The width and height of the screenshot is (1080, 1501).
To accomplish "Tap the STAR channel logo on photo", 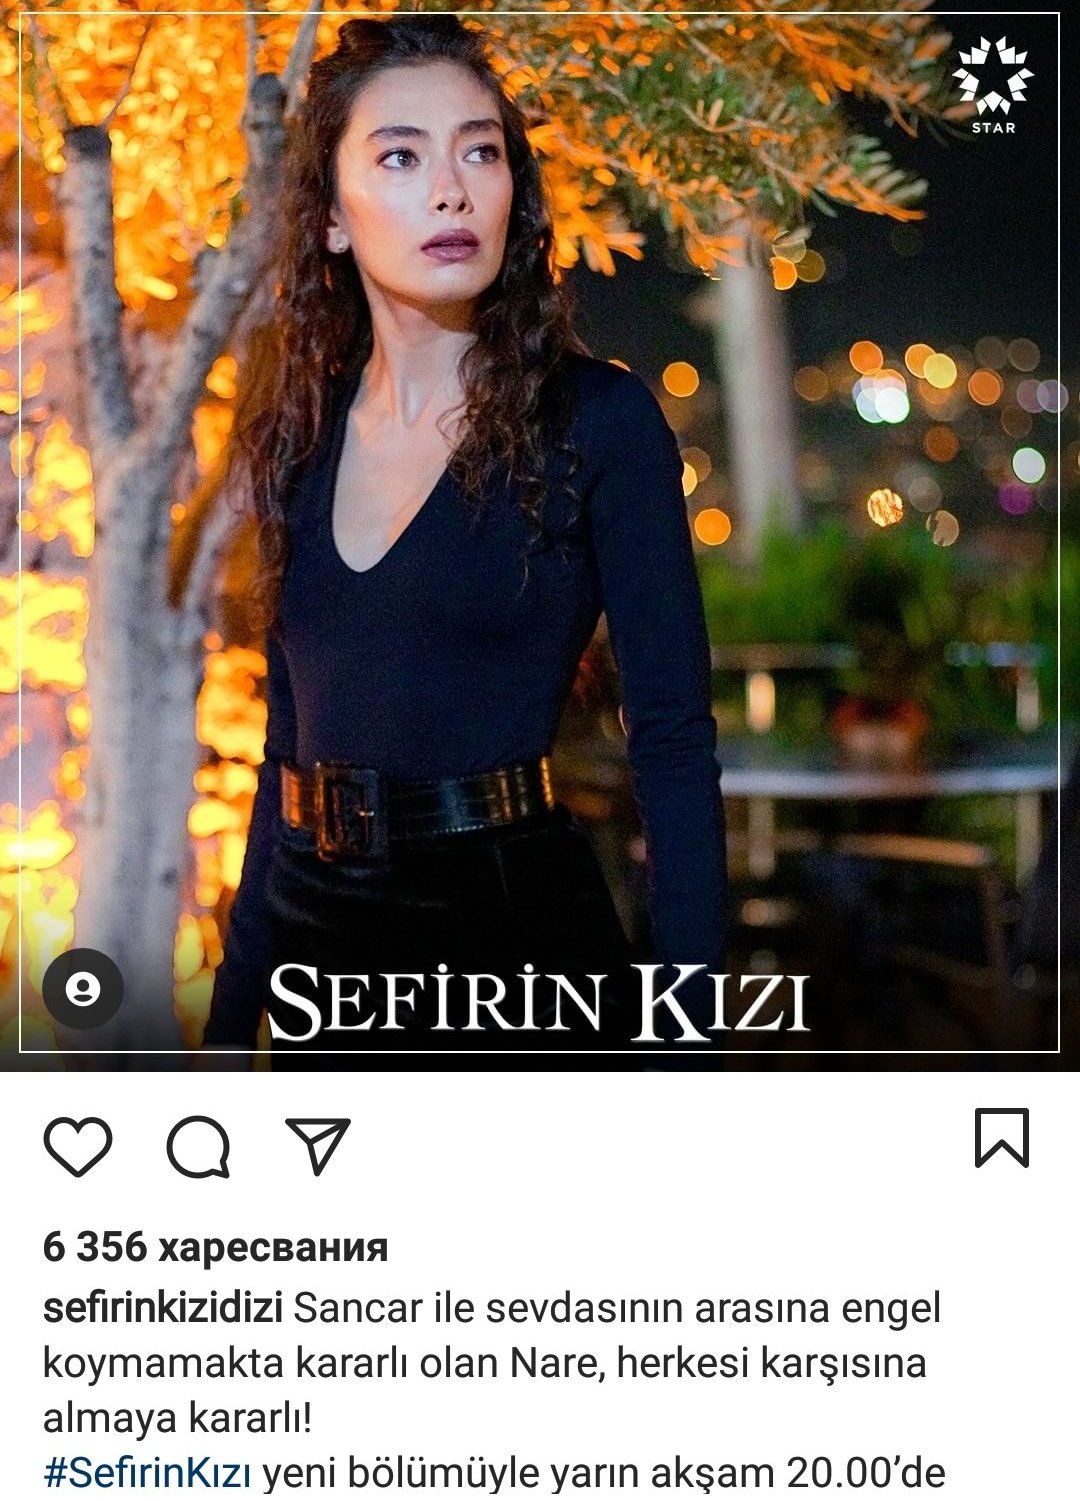I will pyautogui.click(x=992, y=85).
